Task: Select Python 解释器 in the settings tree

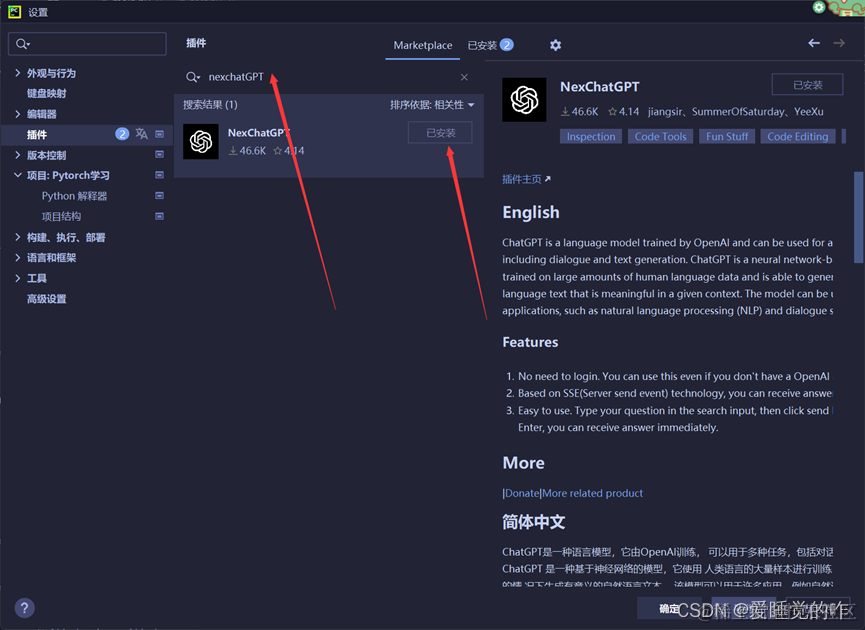Action: coord(74,196)
